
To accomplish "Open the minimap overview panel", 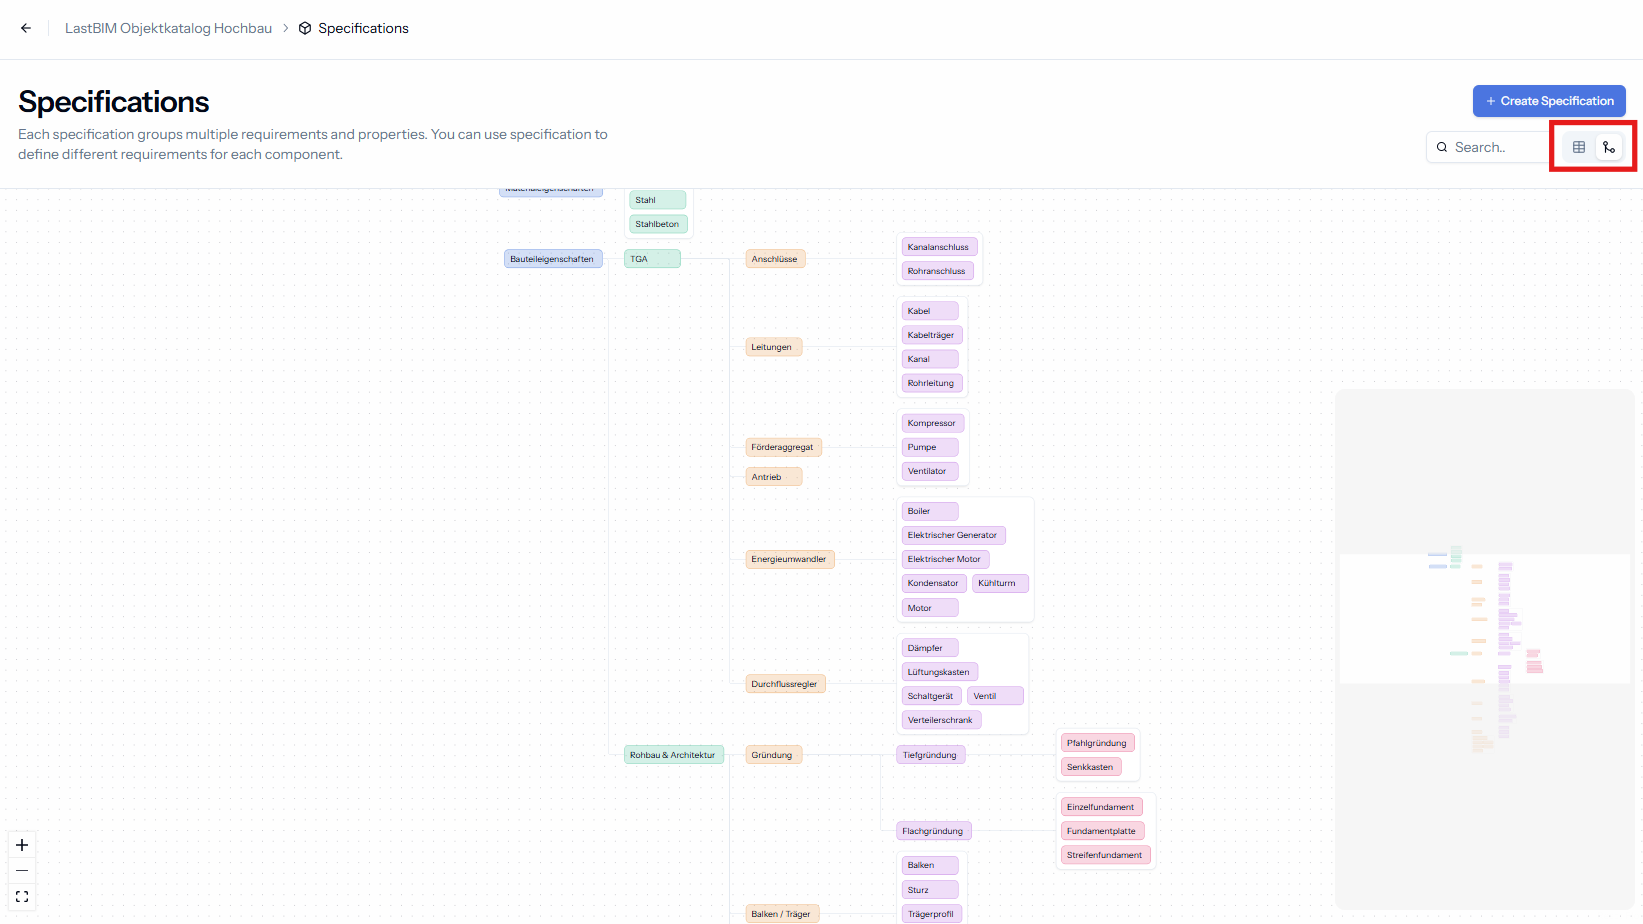I will [x=1485, y=648].
